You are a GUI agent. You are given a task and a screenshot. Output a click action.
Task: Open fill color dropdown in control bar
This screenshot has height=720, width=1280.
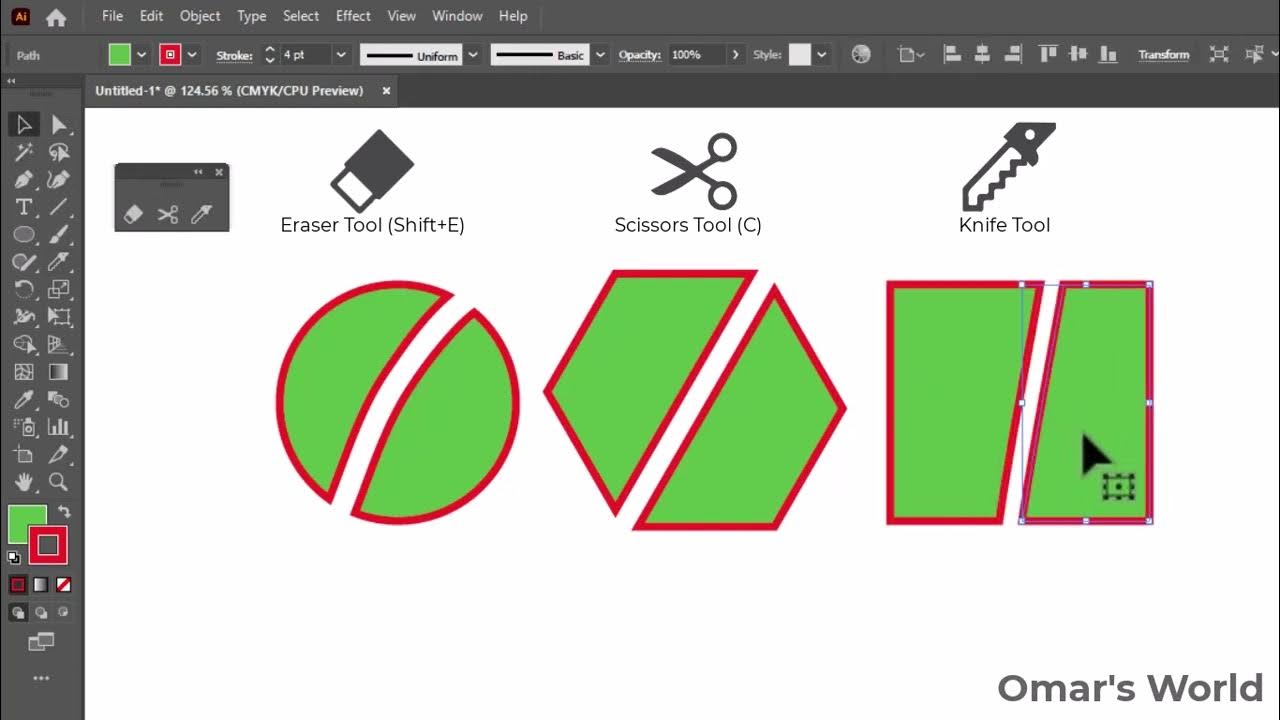tap(142, 55)
